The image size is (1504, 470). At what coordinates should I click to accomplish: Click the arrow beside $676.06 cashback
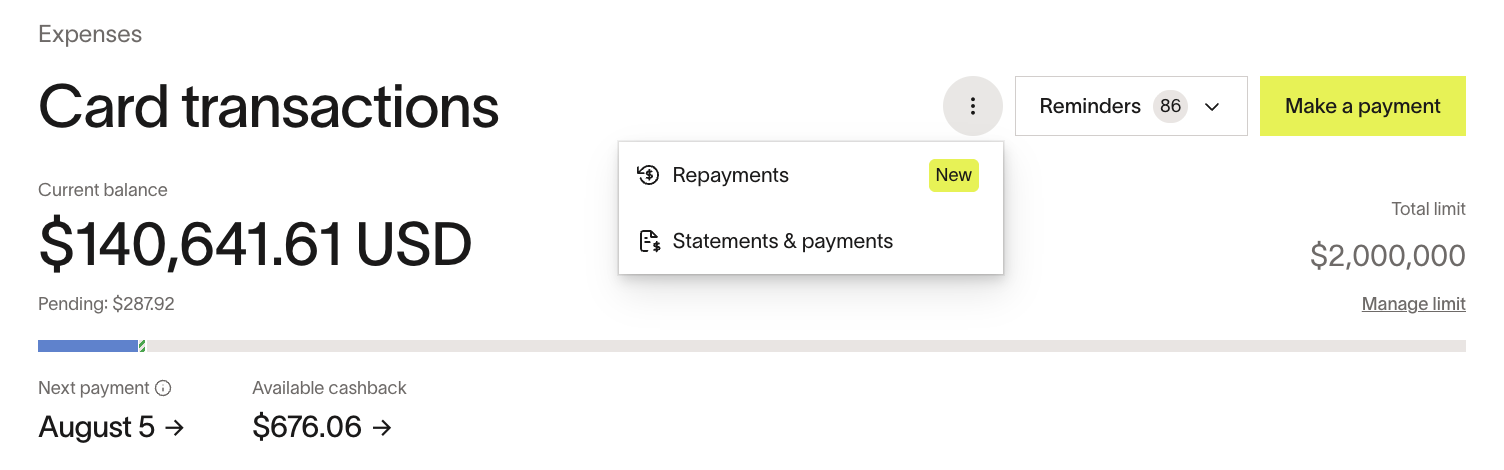pyautogui.click(x=382, y=428)
